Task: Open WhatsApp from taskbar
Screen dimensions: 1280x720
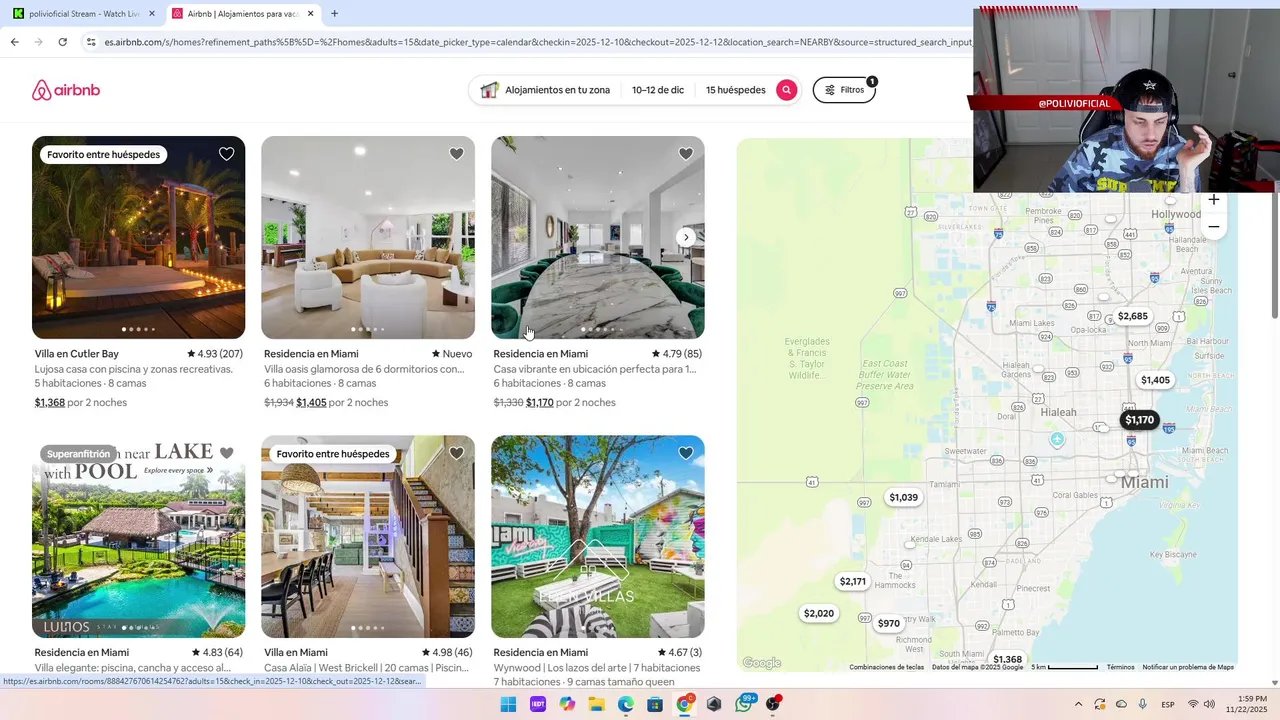Action: [x=744, y=704]
